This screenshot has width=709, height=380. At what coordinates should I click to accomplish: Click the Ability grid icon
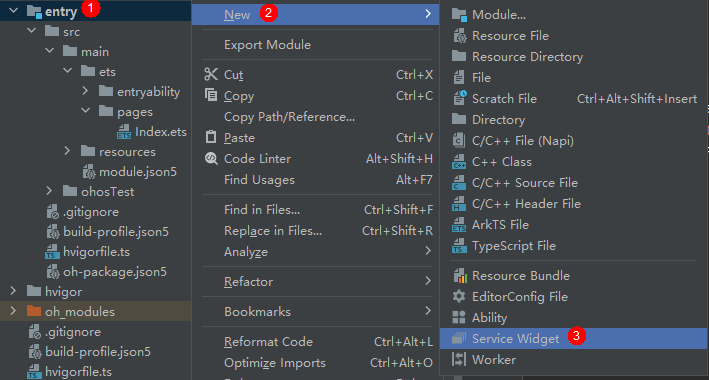click(459, 318)
